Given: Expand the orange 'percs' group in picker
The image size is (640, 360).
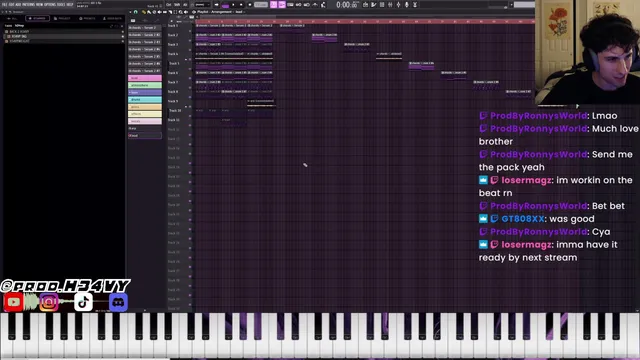Looking at the screenshot, I should [145, 107].
